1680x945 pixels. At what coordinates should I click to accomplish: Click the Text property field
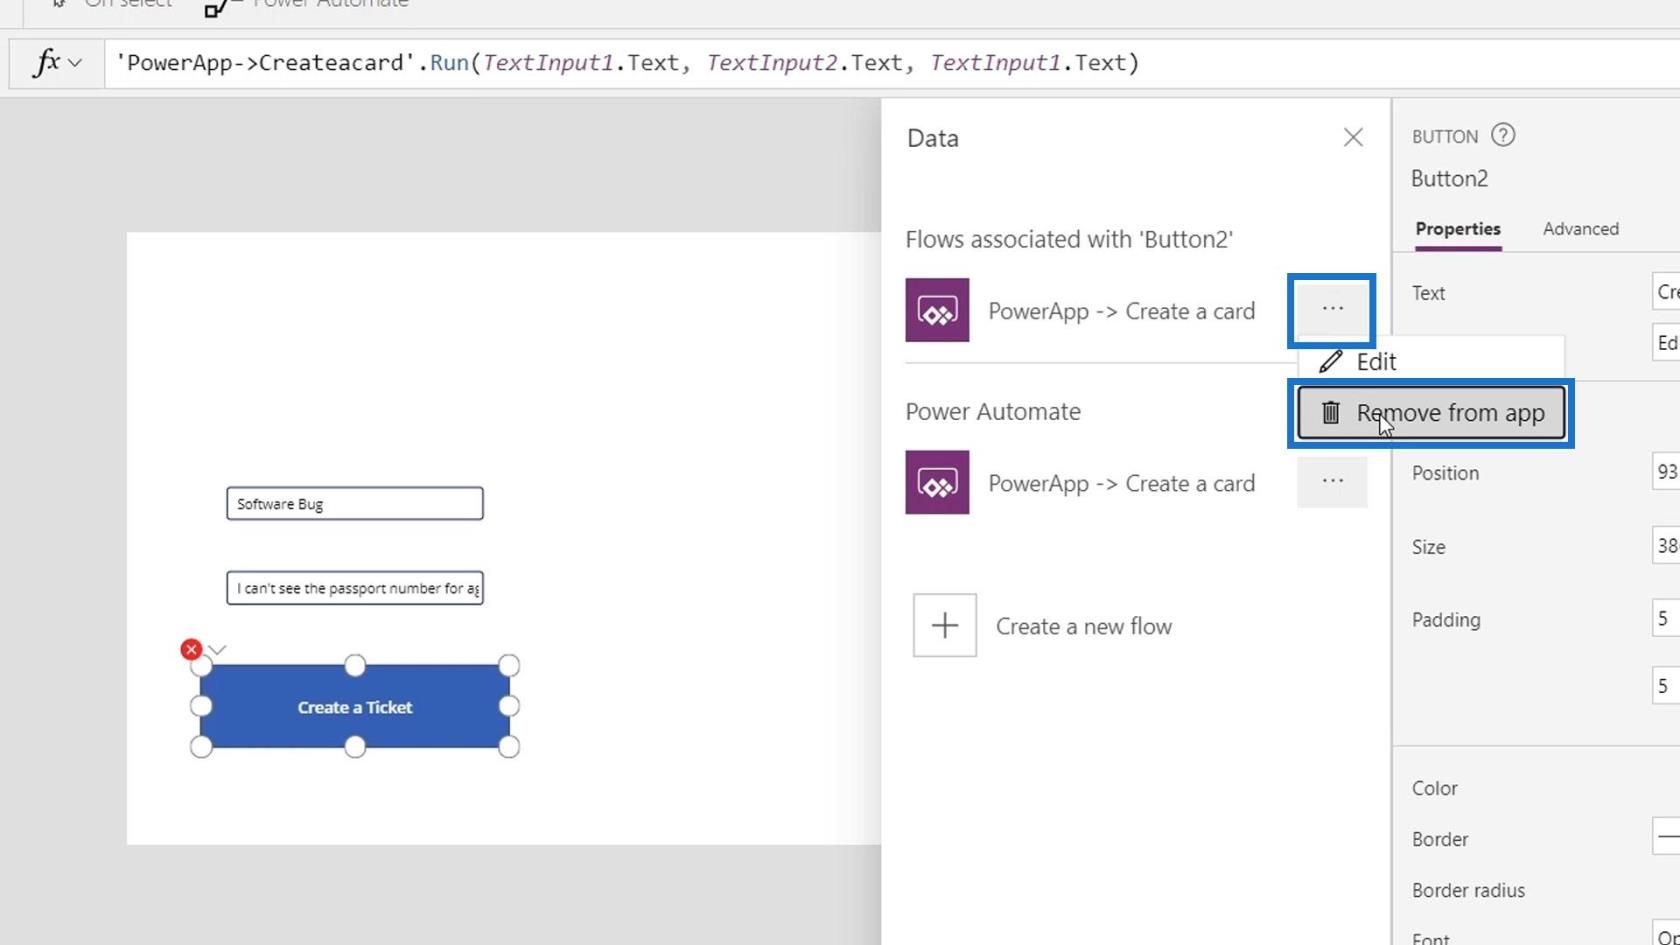click(x=1667, y=292)
